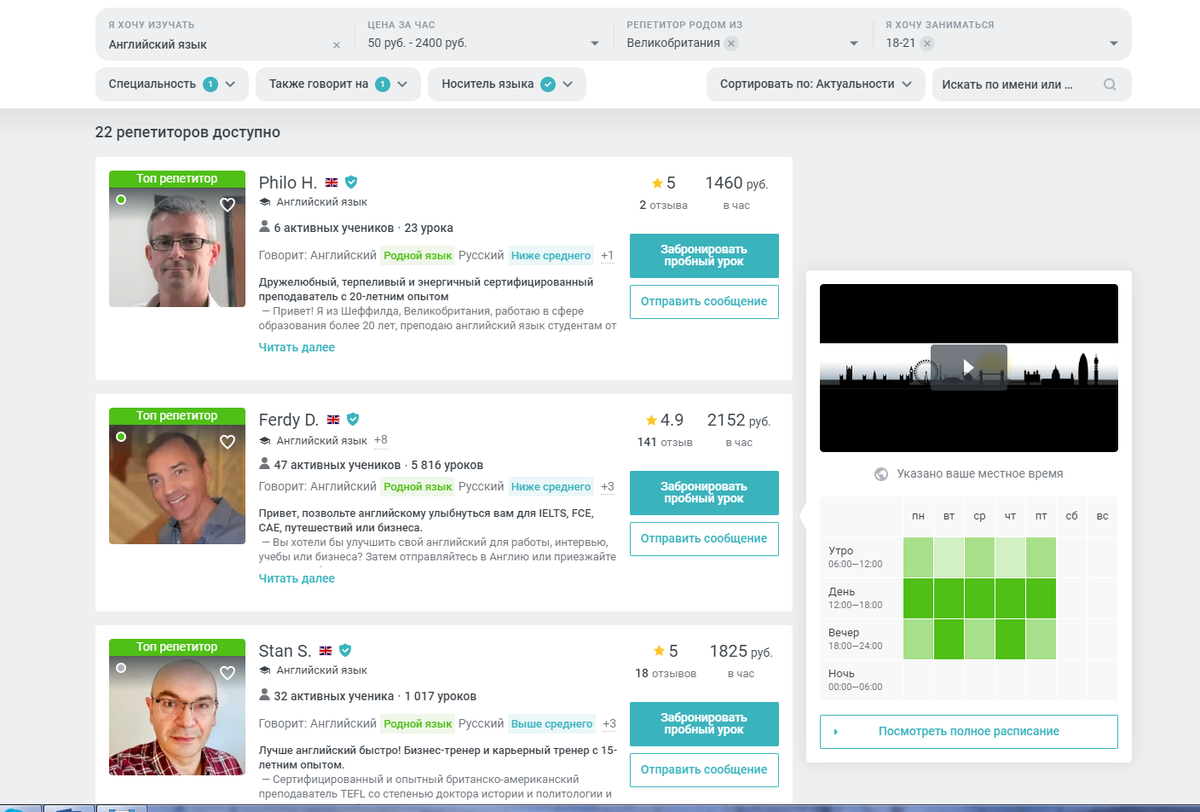
Task: Expand +8 more subjects for Ferdy D.
Action: pos(381,440)
